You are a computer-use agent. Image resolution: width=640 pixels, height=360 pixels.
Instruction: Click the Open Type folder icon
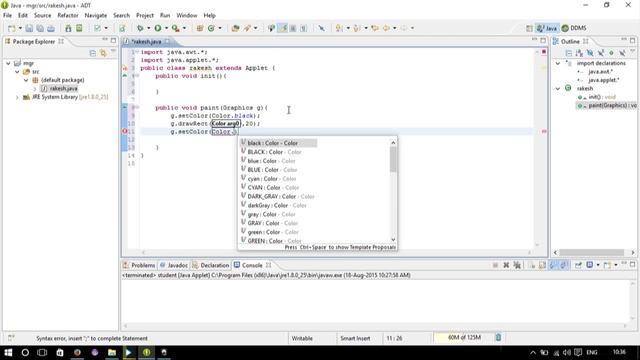[236, 28]
